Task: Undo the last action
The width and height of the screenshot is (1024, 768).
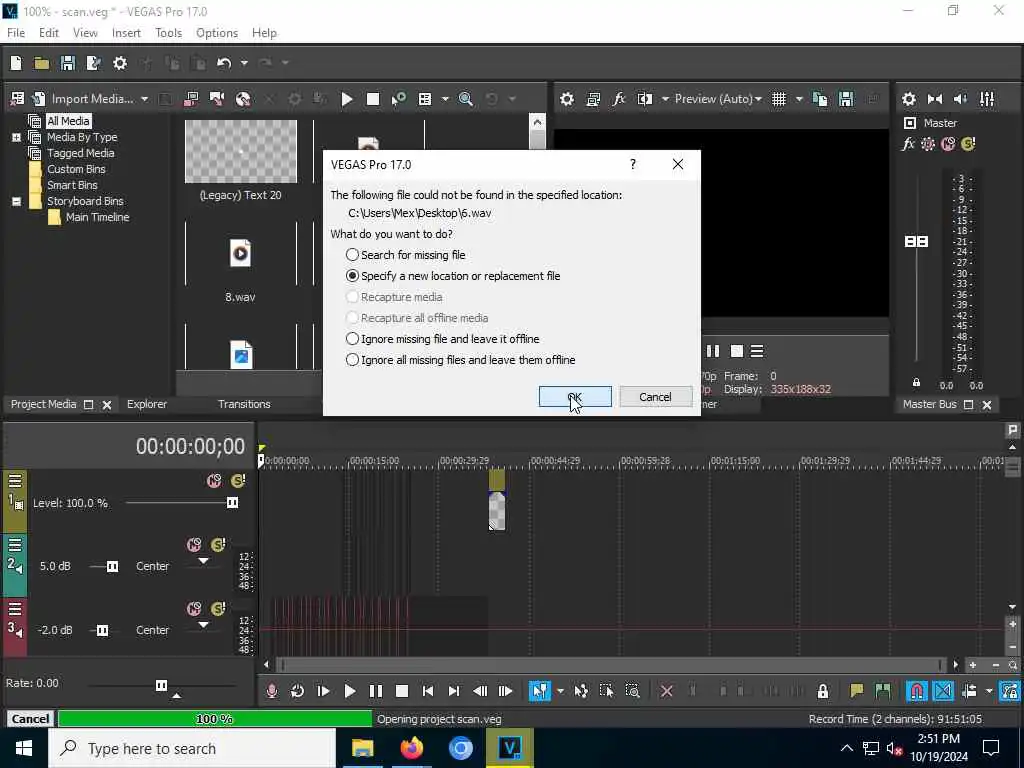Action: (224, 63)
